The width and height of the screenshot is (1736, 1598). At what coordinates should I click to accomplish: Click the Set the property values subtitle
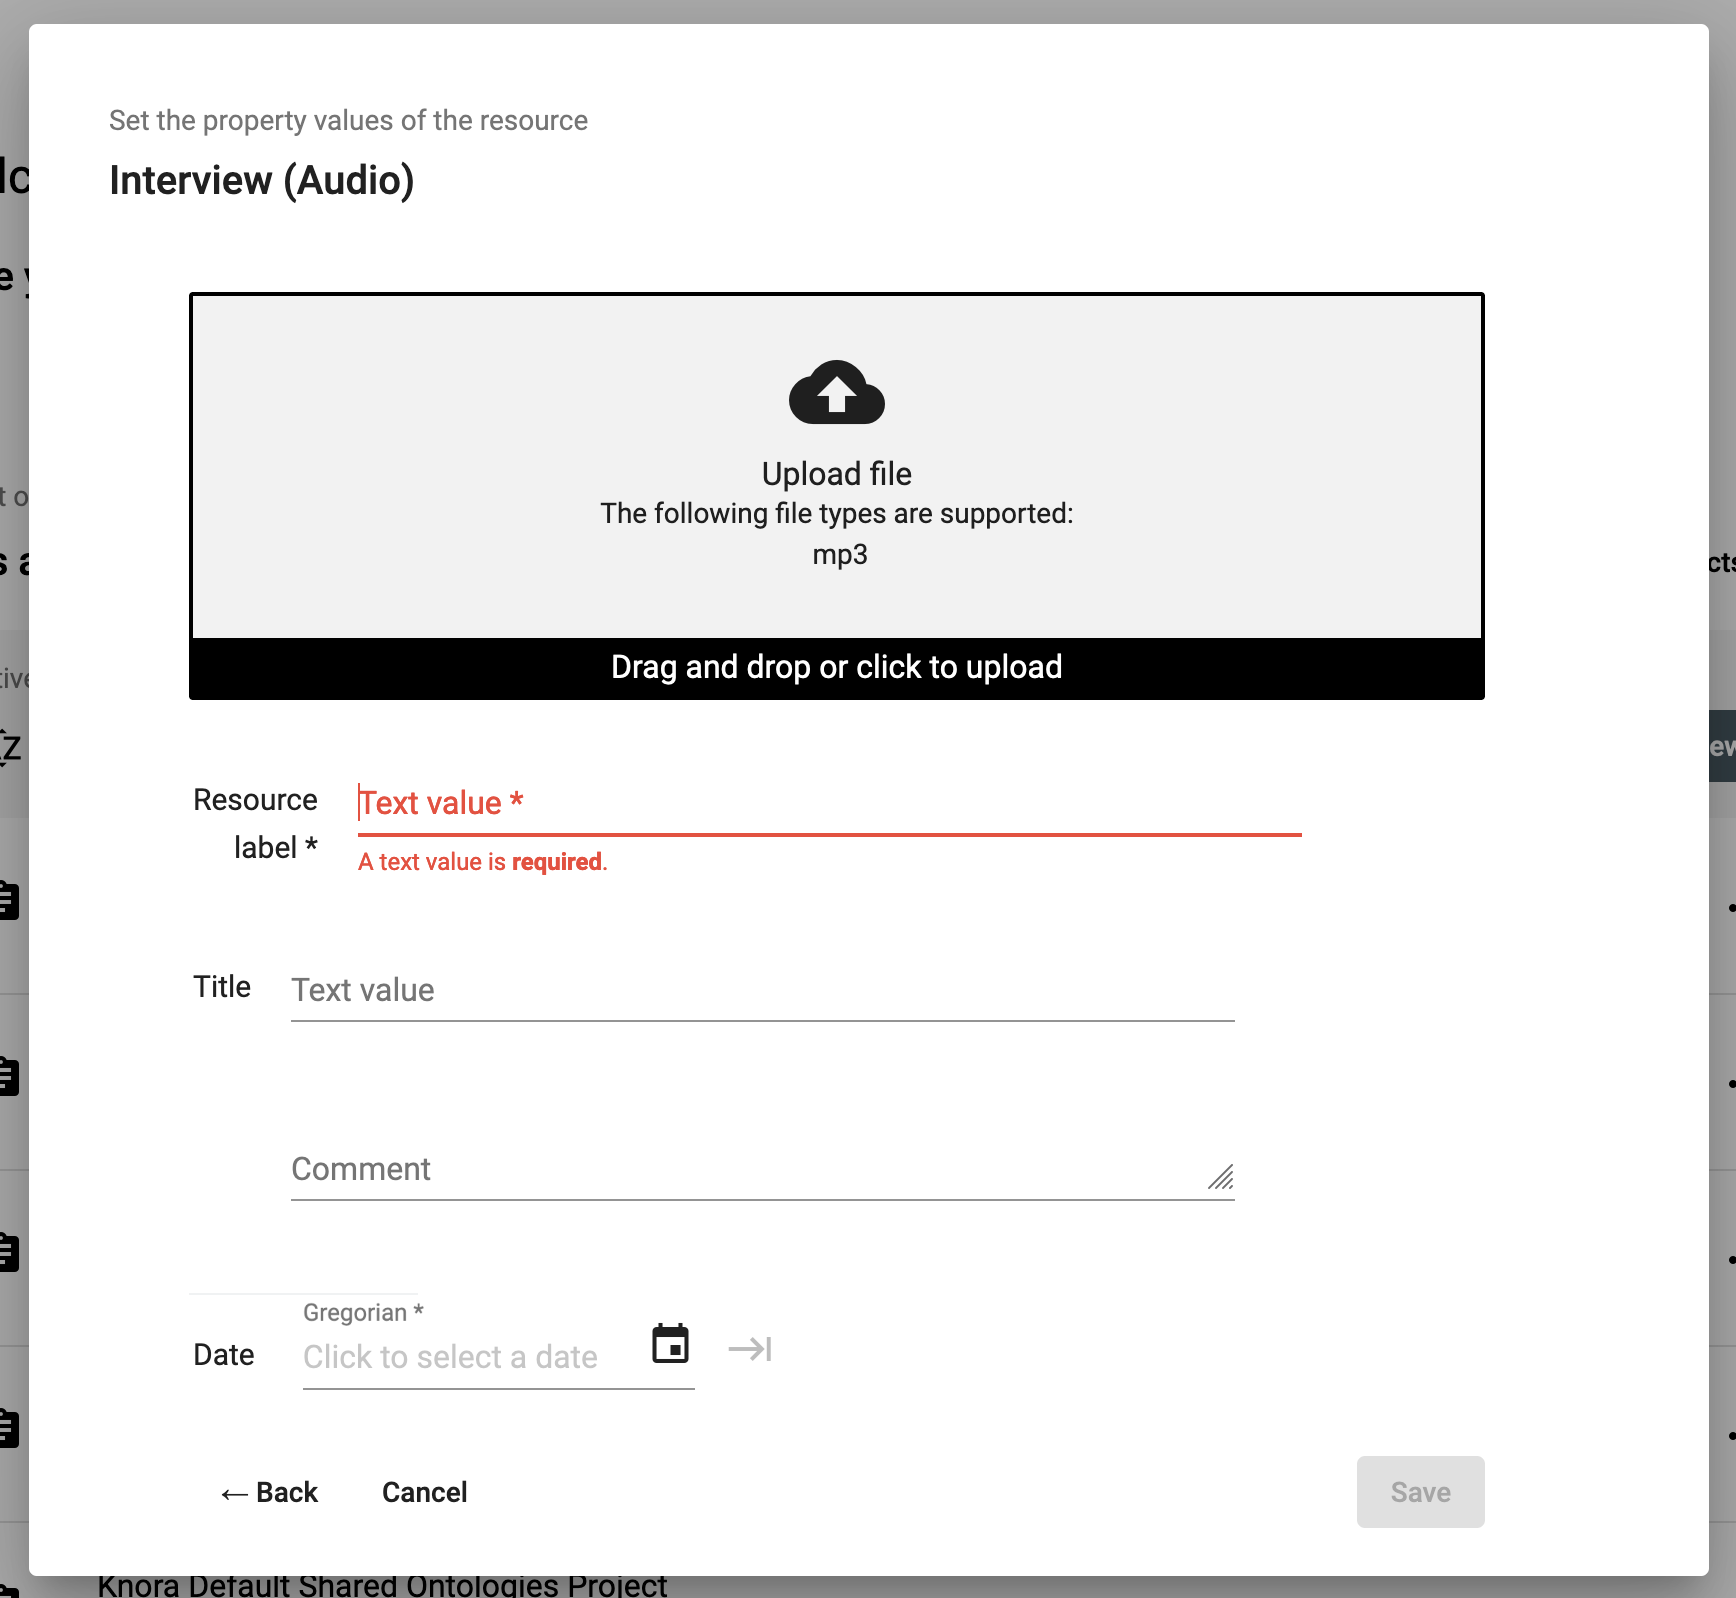point(348,121)
